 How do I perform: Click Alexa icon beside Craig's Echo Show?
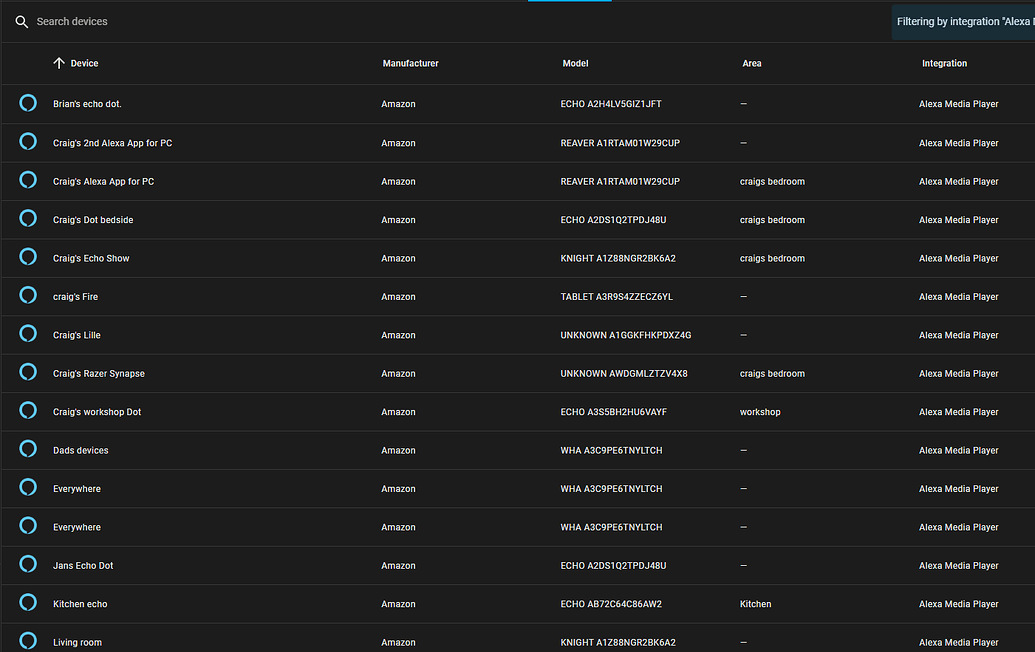(28, 257)
